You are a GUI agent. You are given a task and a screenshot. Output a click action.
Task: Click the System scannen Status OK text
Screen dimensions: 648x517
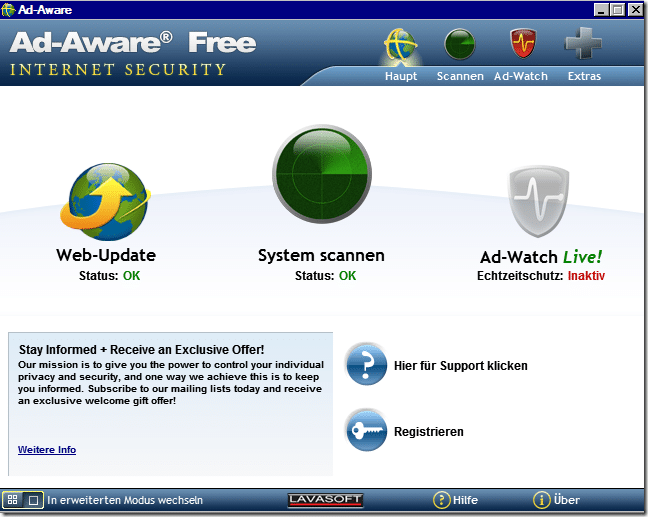point(325,276)
